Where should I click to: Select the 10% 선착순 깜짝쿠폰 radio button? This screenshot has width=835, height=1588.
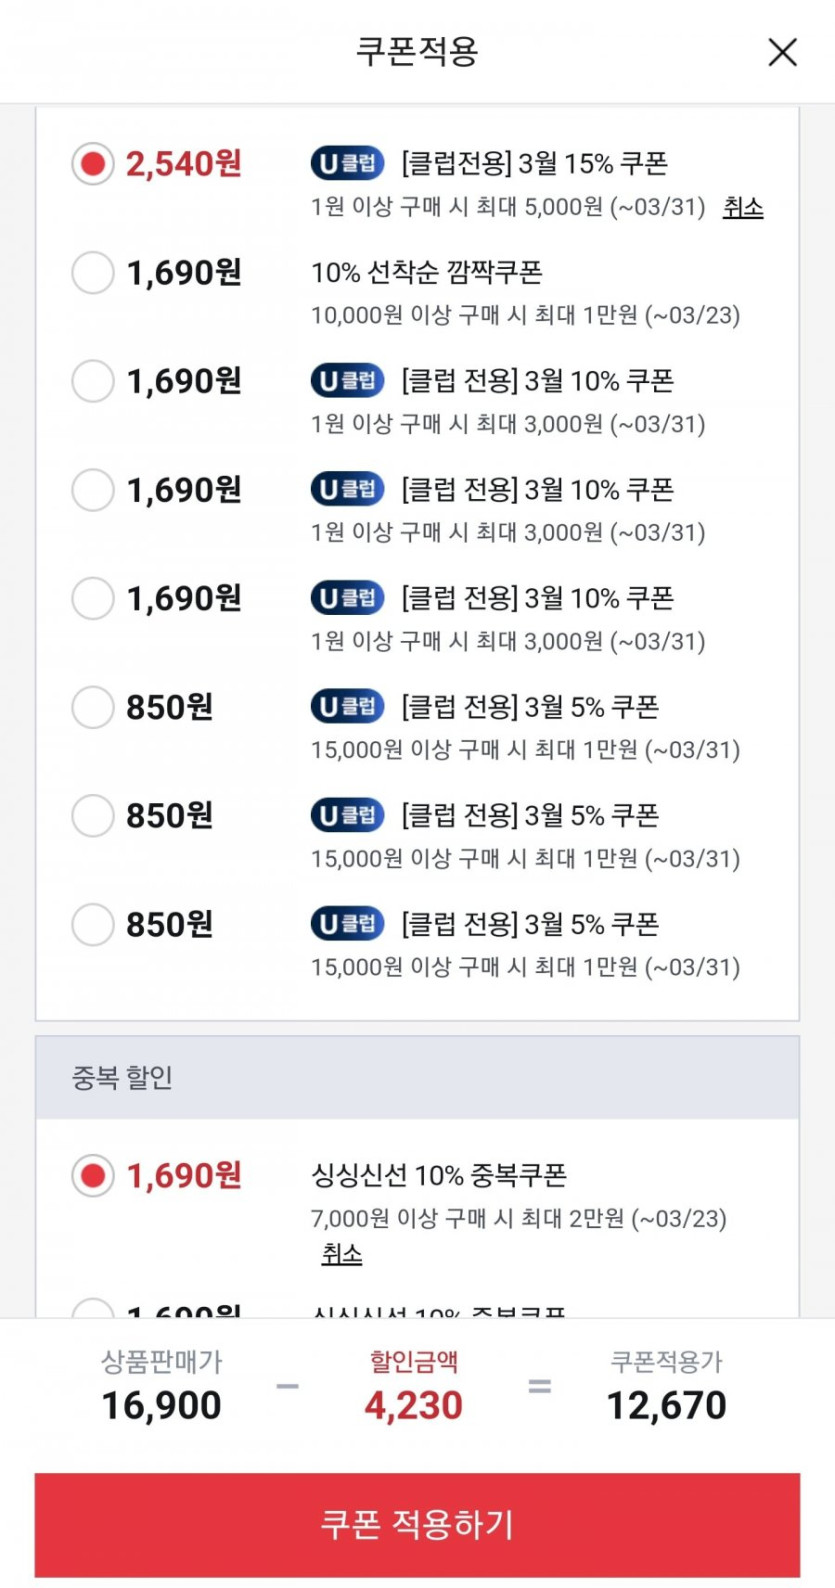pos(93,273)
